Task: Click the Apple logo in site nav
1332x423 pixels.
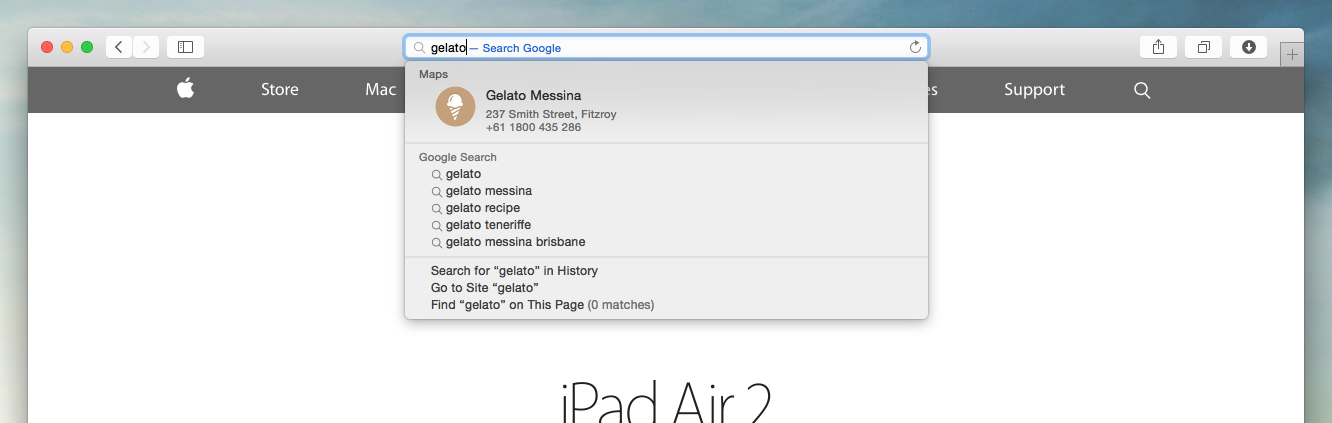Action: pyautogui.click(x=185, y=88)
